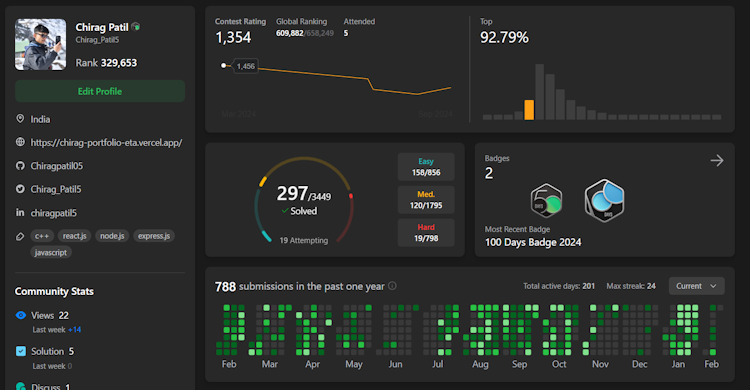Open the Badges arrow to view all
Image resolution: width=750 pixels, height=390 pixels.
coord(717,160)
